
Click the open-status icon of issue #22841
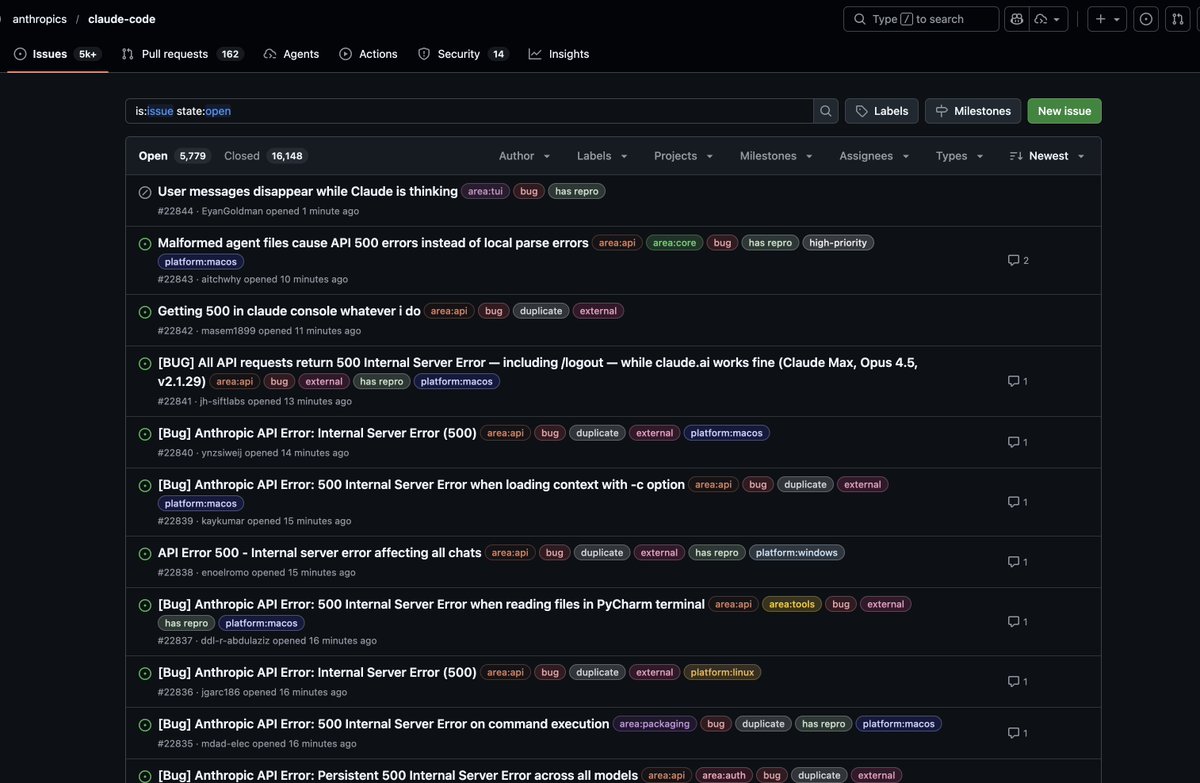(x=145, y=363)
